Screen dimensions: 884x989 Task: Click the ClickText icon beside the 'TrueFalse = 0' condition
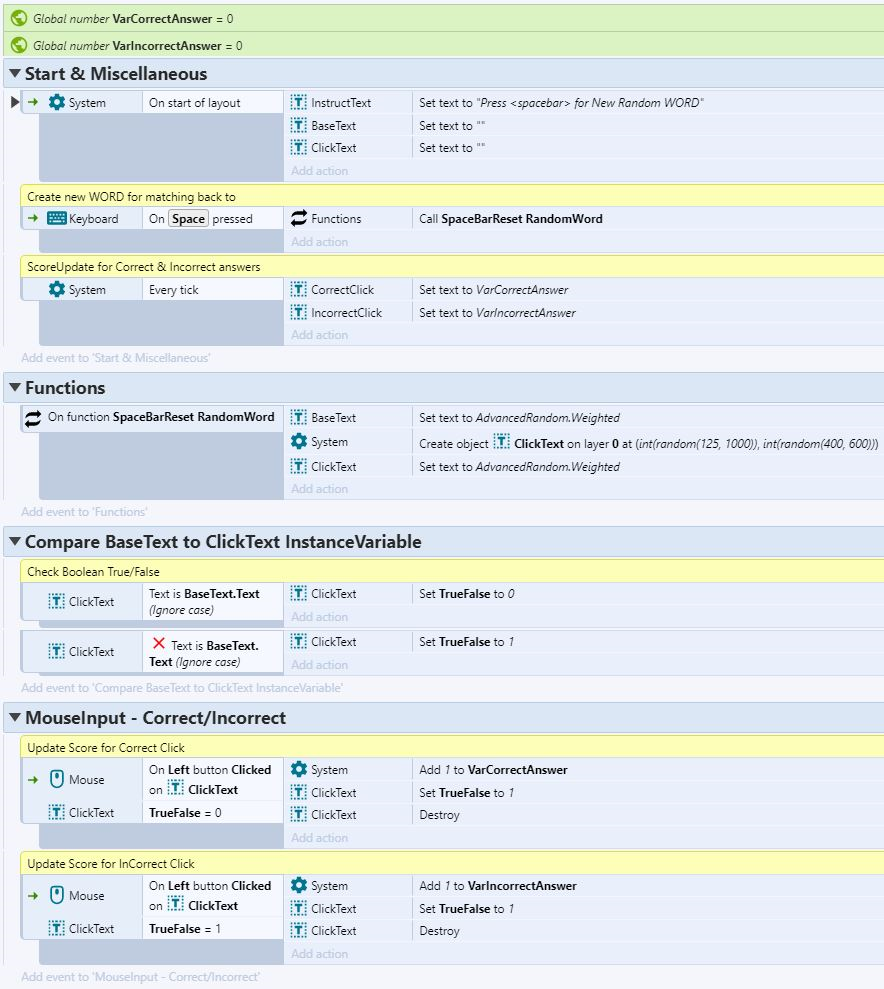[x=57, y=812]
